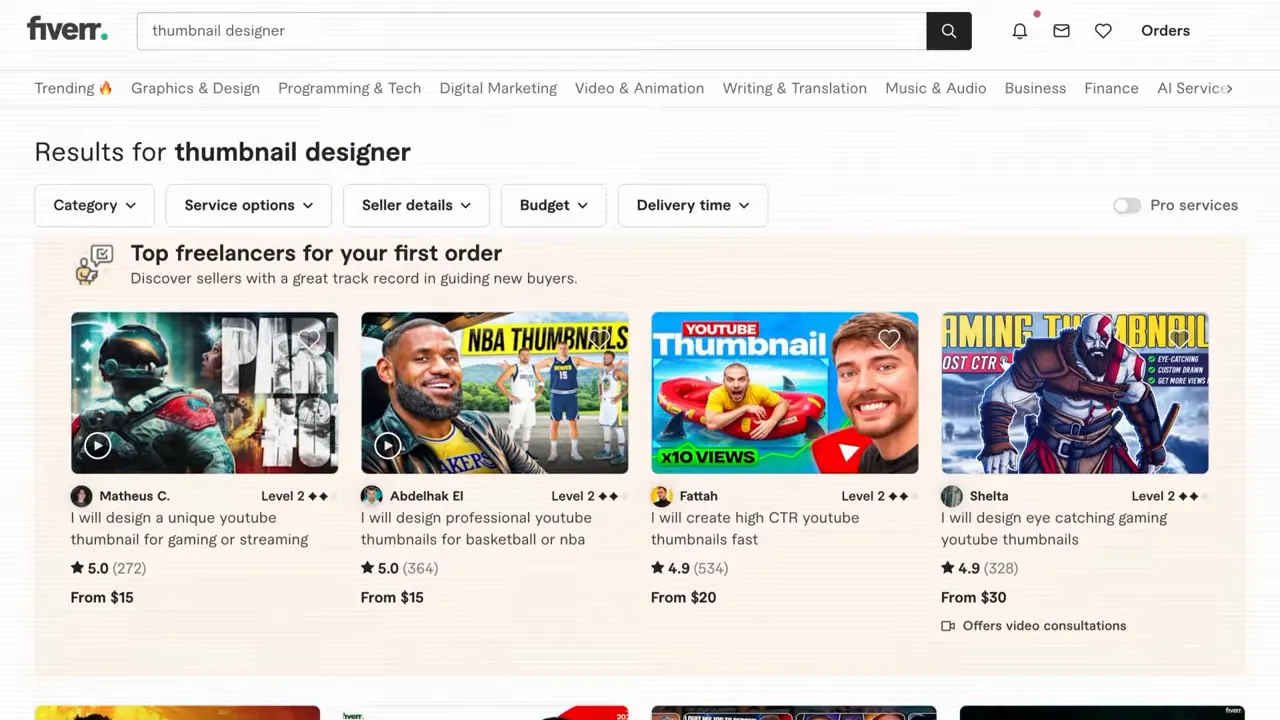
Task: Favorite Shelta's gig with heart icon
Action: 1179,340
